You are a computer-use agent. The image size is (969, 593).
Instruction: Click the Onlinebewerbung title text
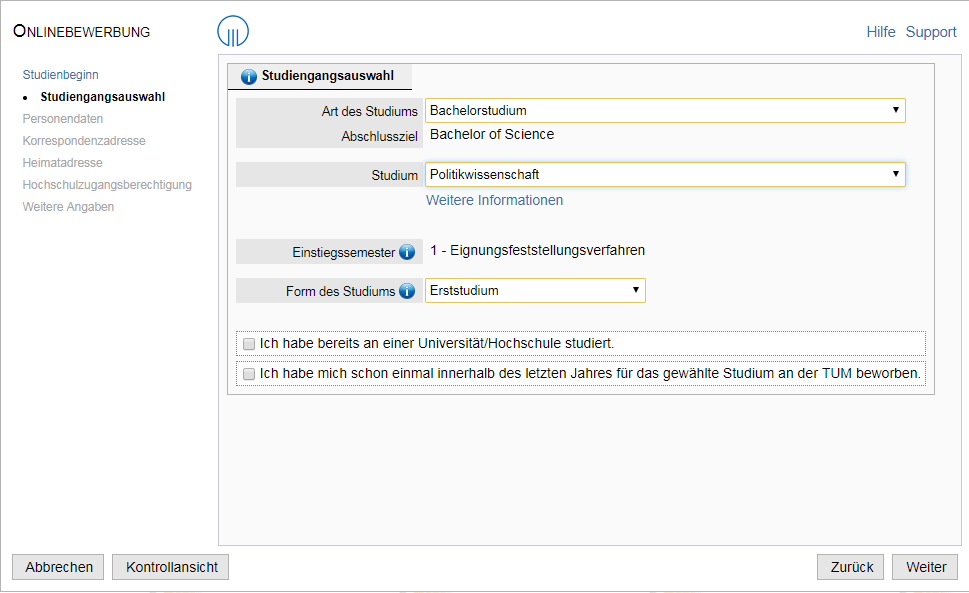[x=82, y=32]
